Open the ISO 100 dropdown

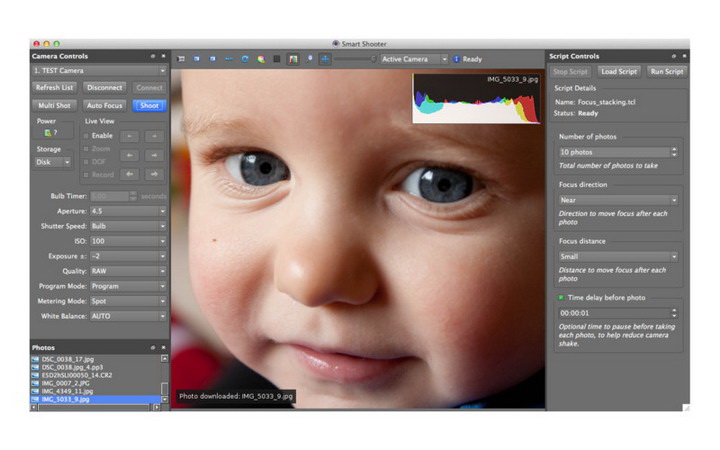tap(128, 241)
